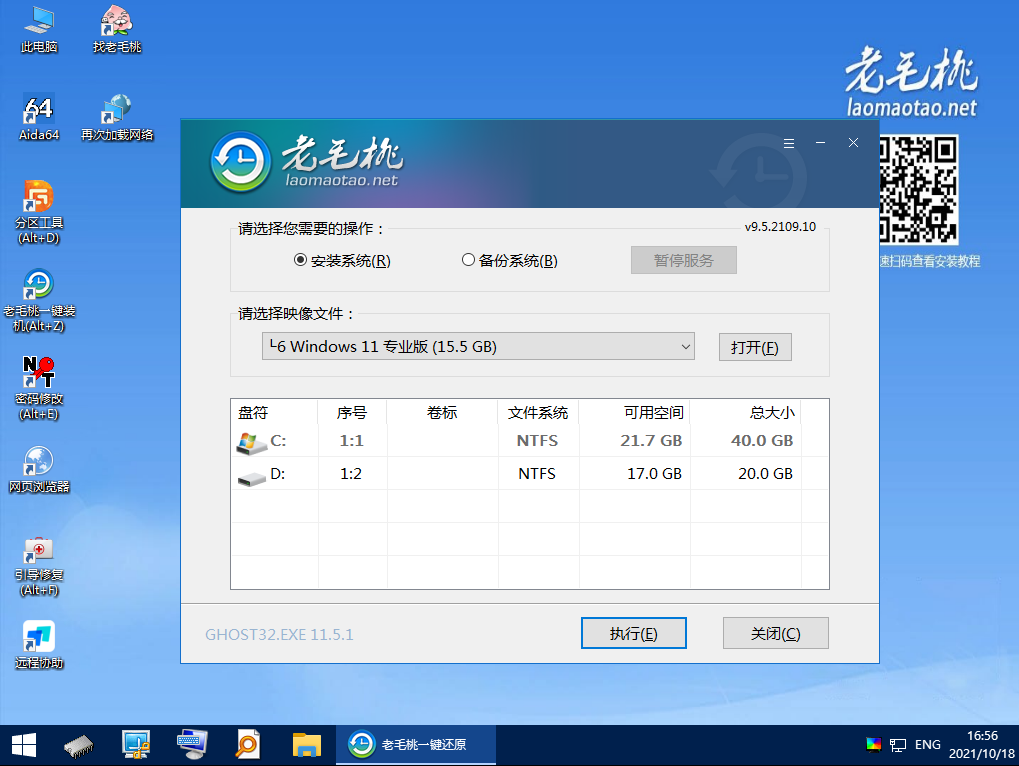Open the monitor with keyboard taskbar icon
1019x766 pixels.
click(192, 745)
